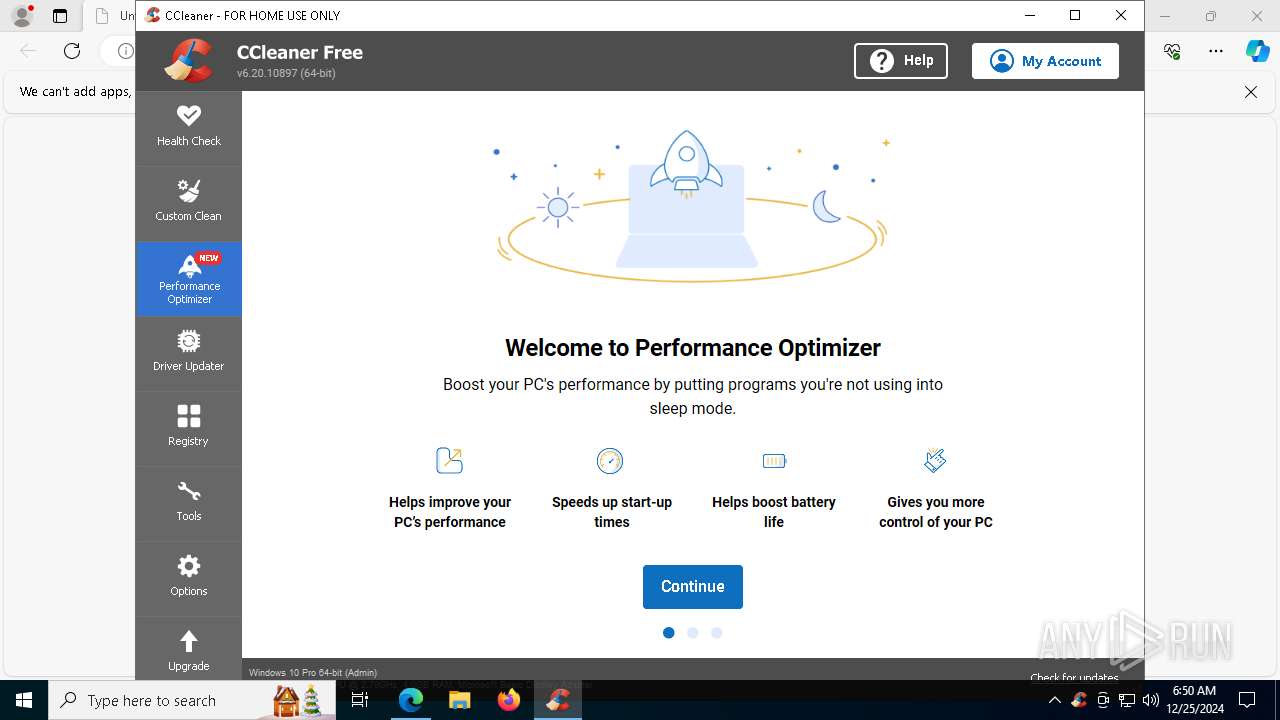Open Task View on taskbar
The height and width of the screenshot is (720, 1280).
click(361, 700)
